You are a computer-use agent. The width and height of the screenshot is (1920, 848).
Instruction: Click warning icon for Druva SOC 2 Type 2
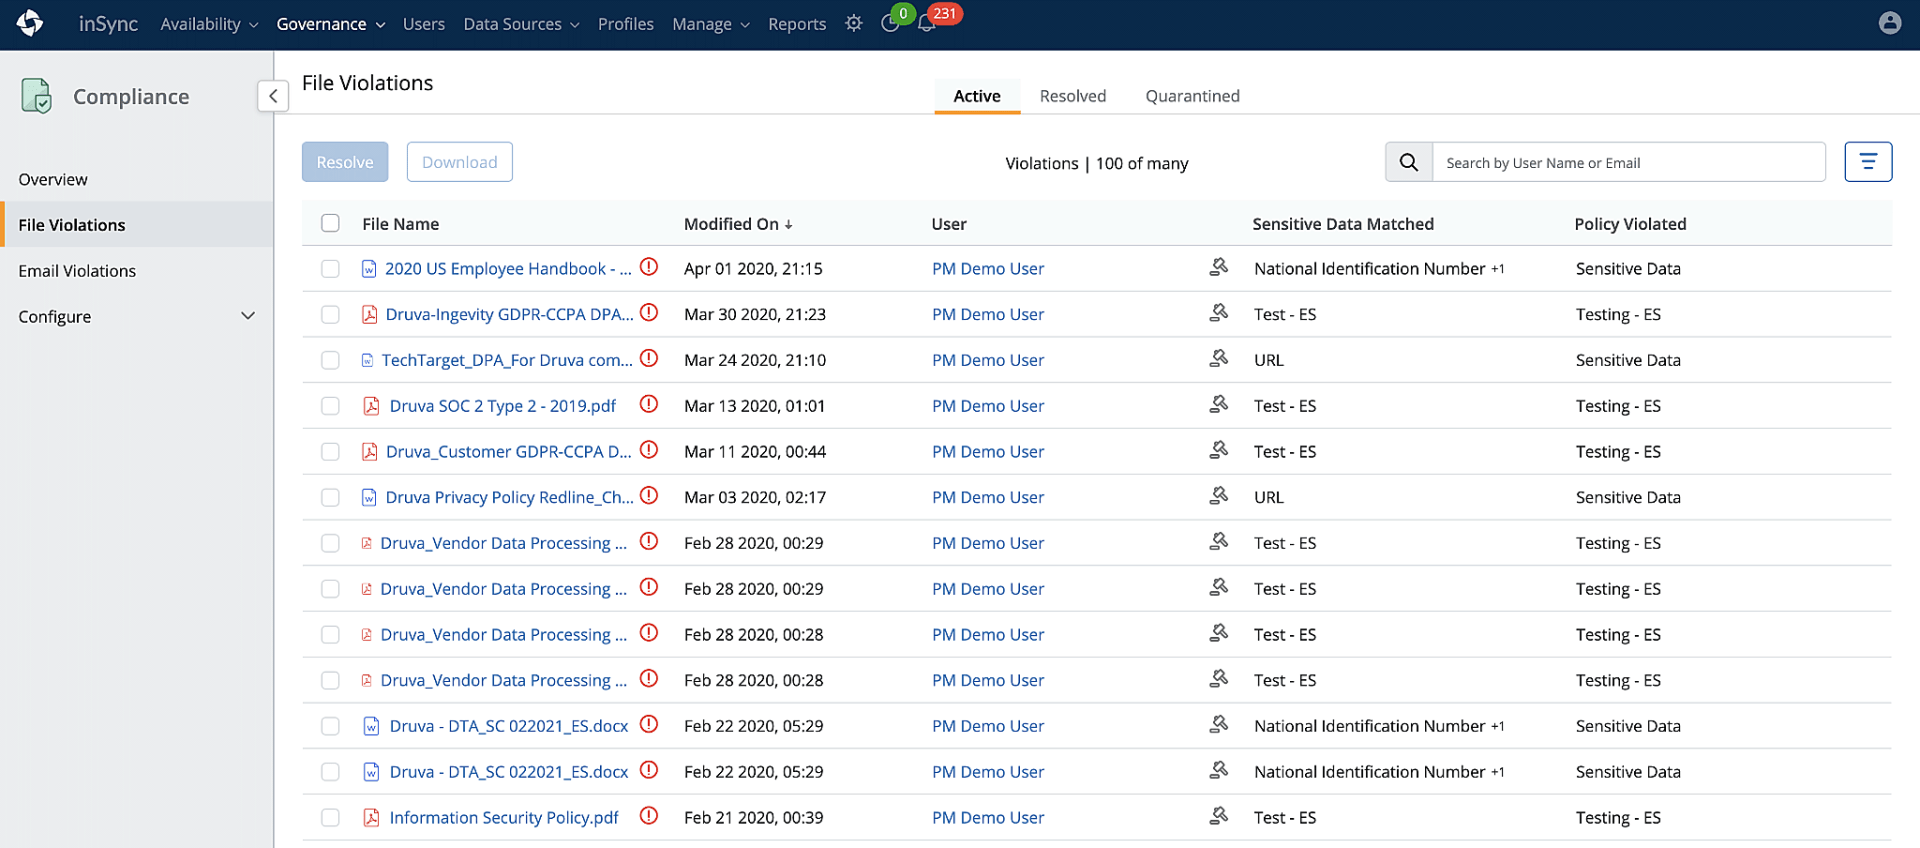649,405
